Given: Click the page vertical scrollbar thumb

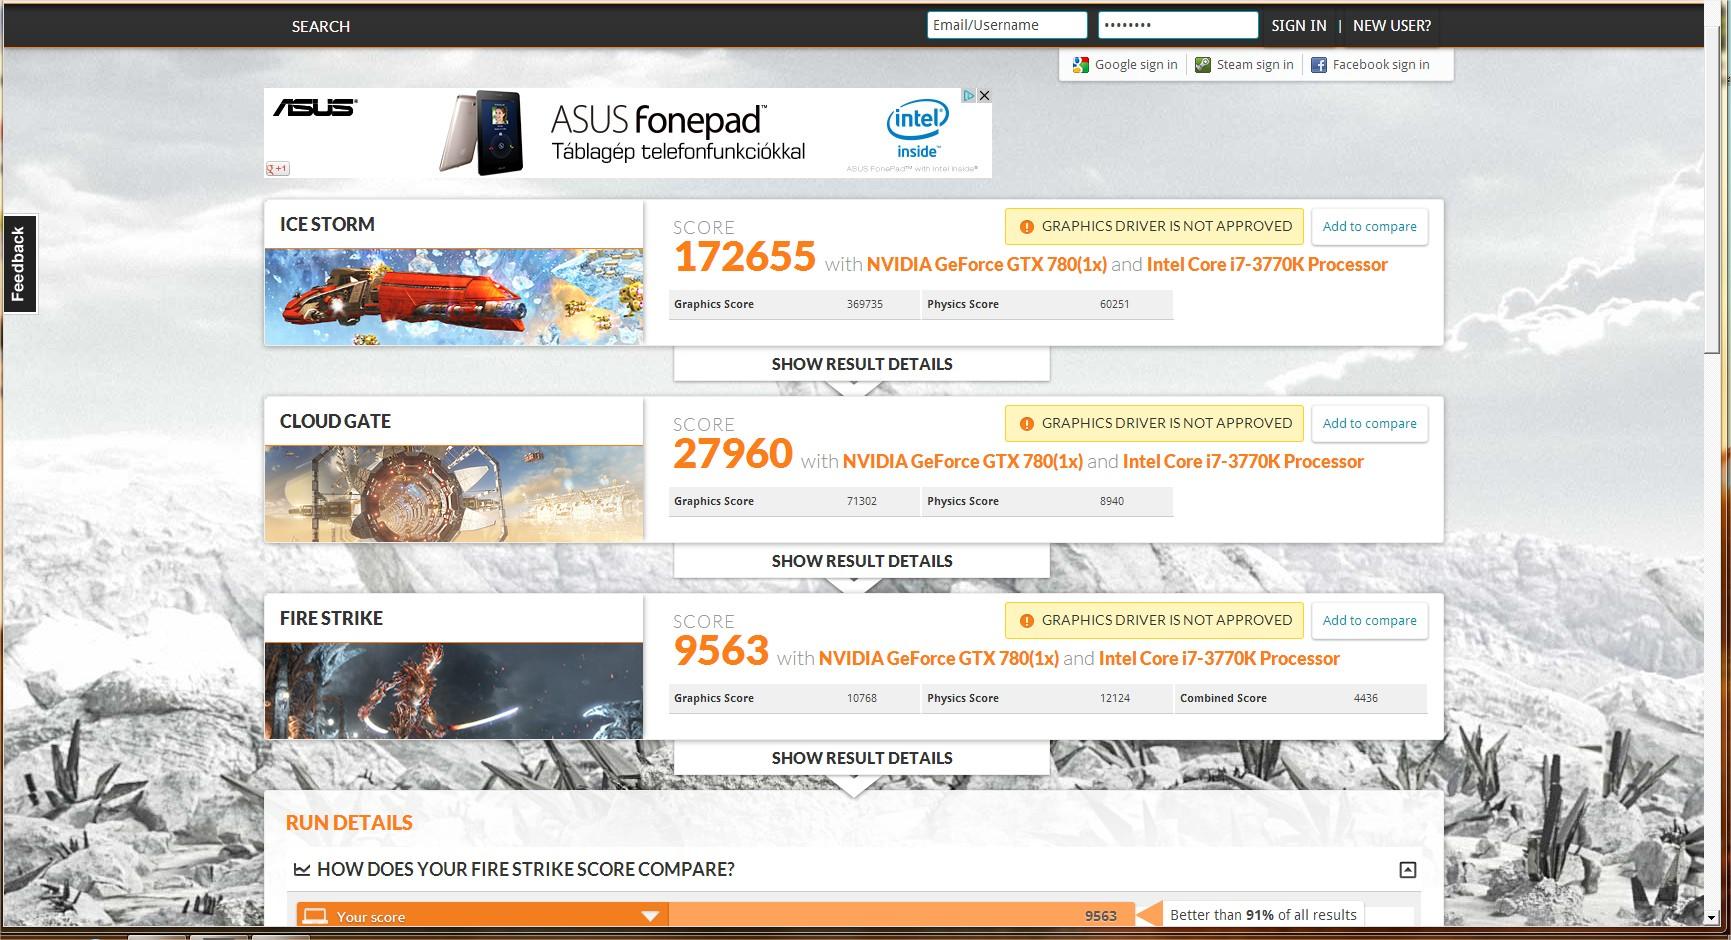Looking at the screenshot, I should click(1713, 188).
